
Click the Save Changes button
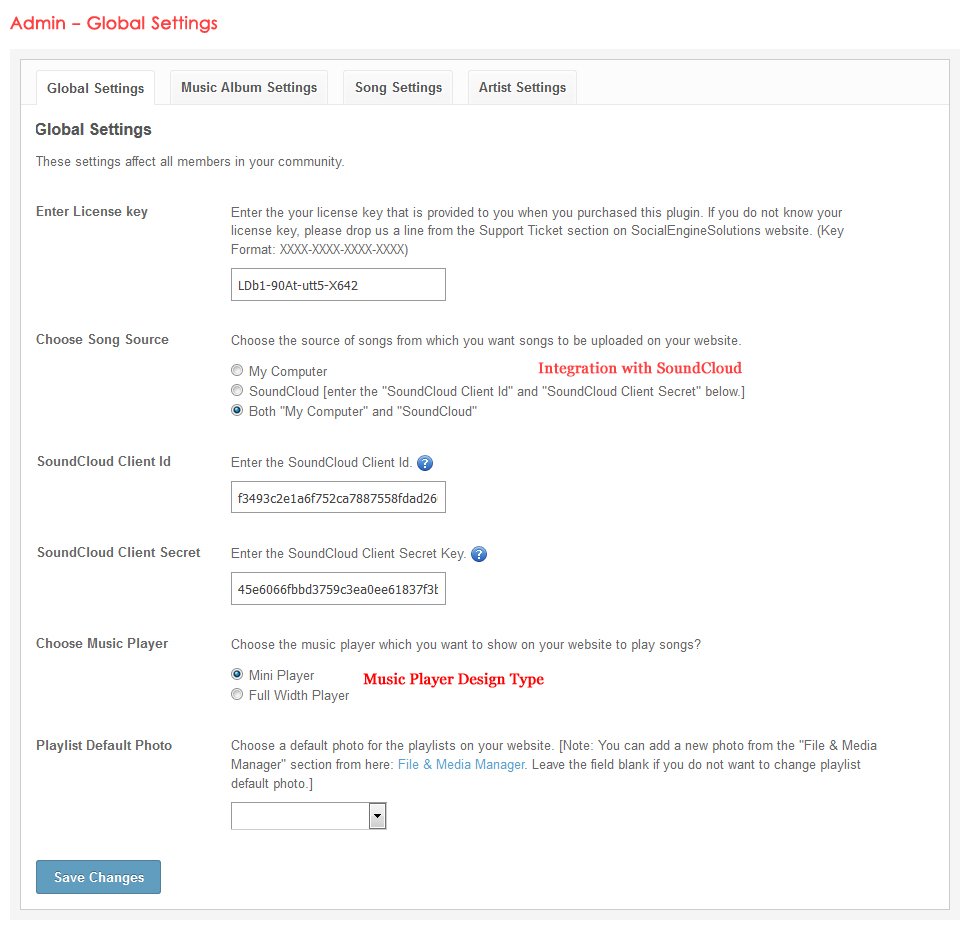pos(98,877)
